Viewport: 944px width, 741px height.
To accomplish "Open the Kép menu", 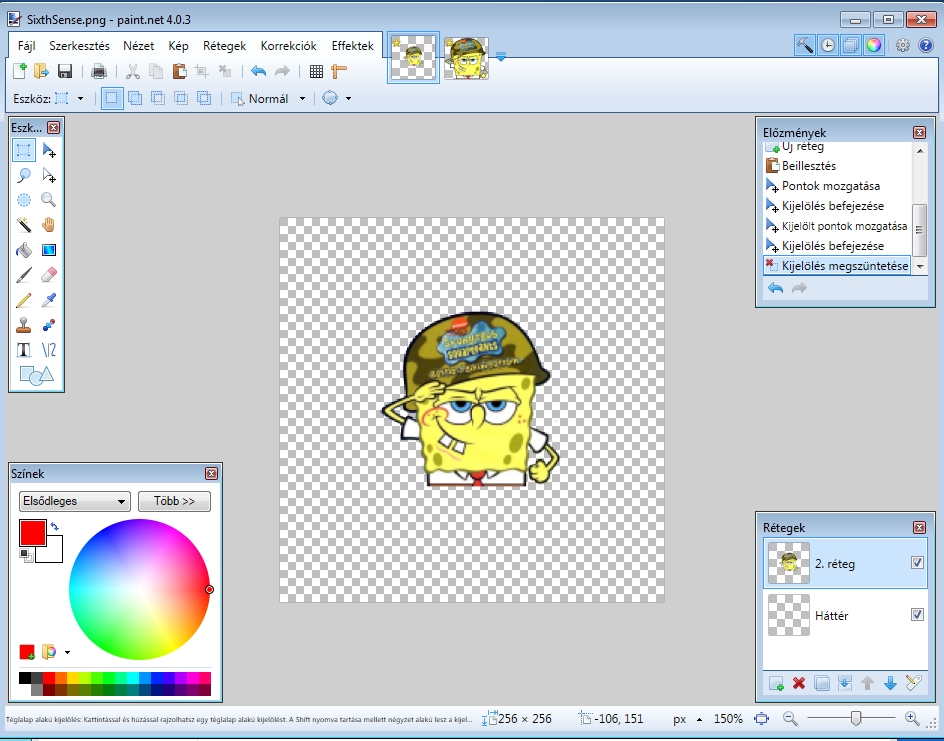I will point(178,46).
